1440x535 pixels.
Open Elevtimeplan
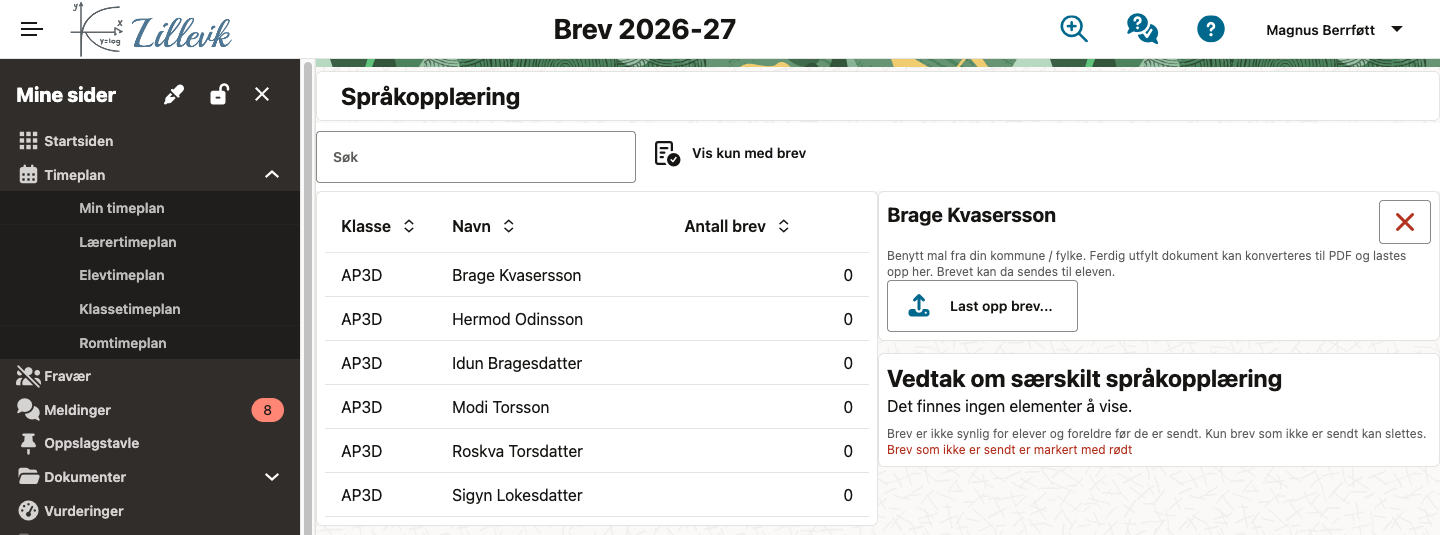point(122,275)
